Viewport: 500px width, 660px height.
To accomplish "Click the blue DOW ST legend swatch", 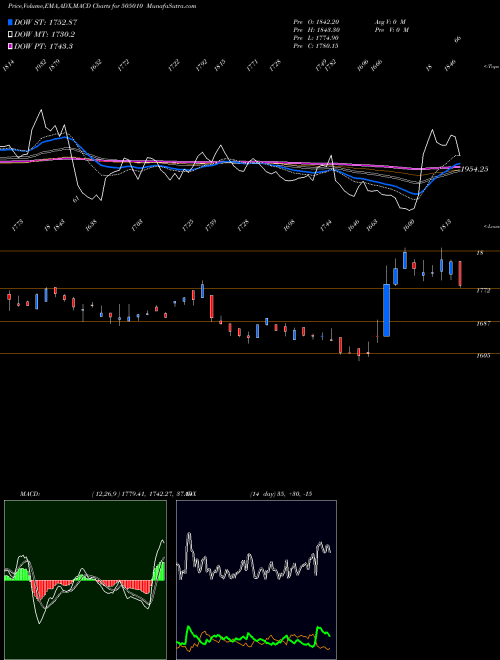I will pos(10,22).
